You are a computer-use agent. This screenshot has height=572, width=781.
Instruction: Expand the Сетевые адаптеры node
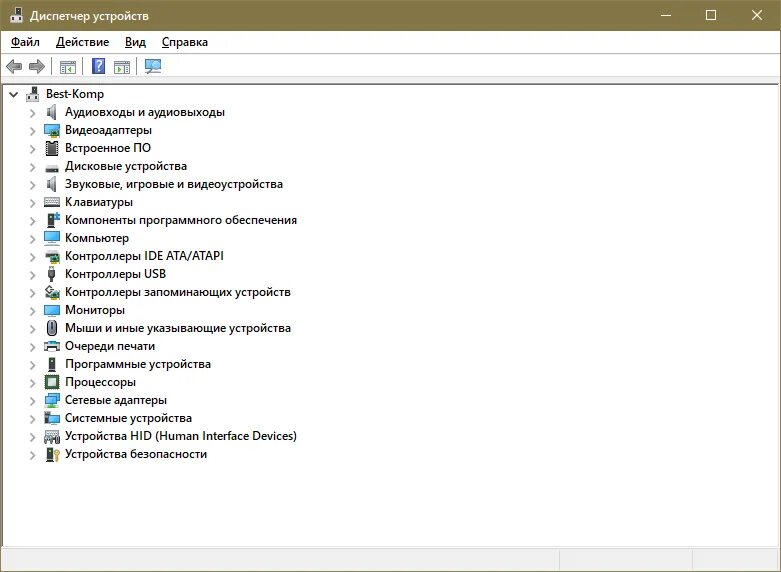coord(32,401)
